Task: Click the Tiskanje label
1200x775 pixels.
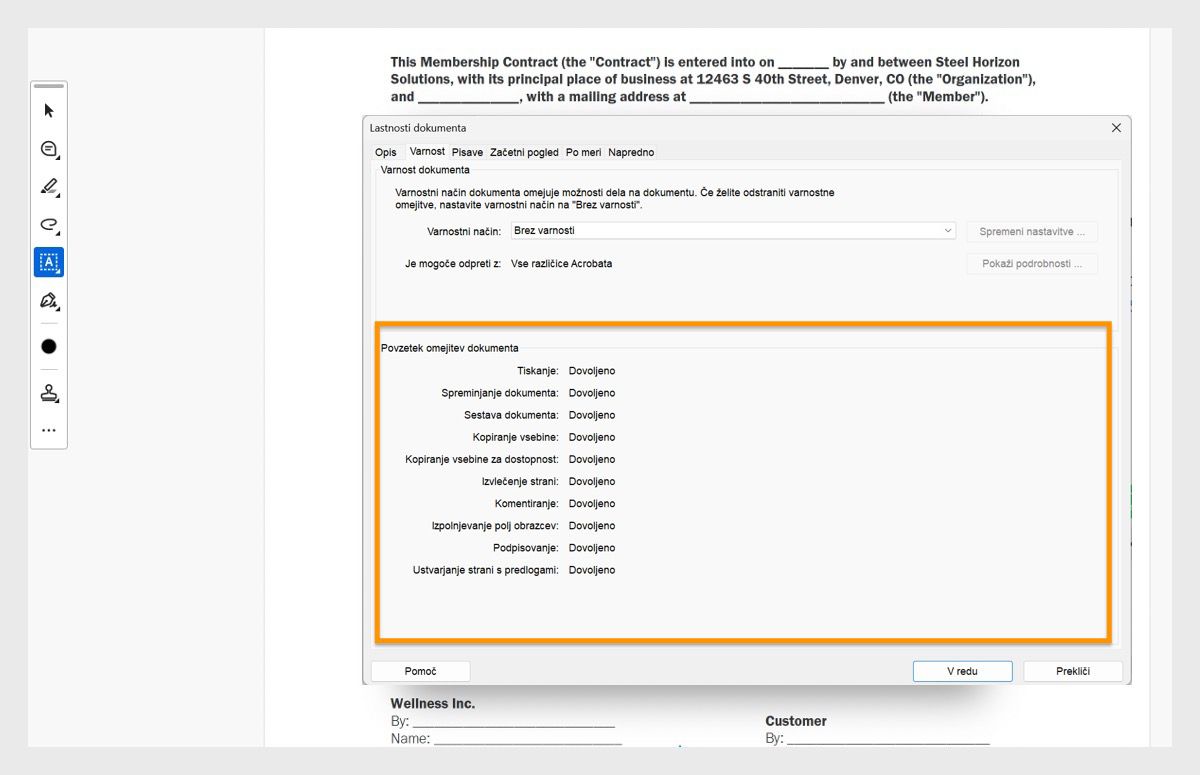Action: click(x=538, y=371)
